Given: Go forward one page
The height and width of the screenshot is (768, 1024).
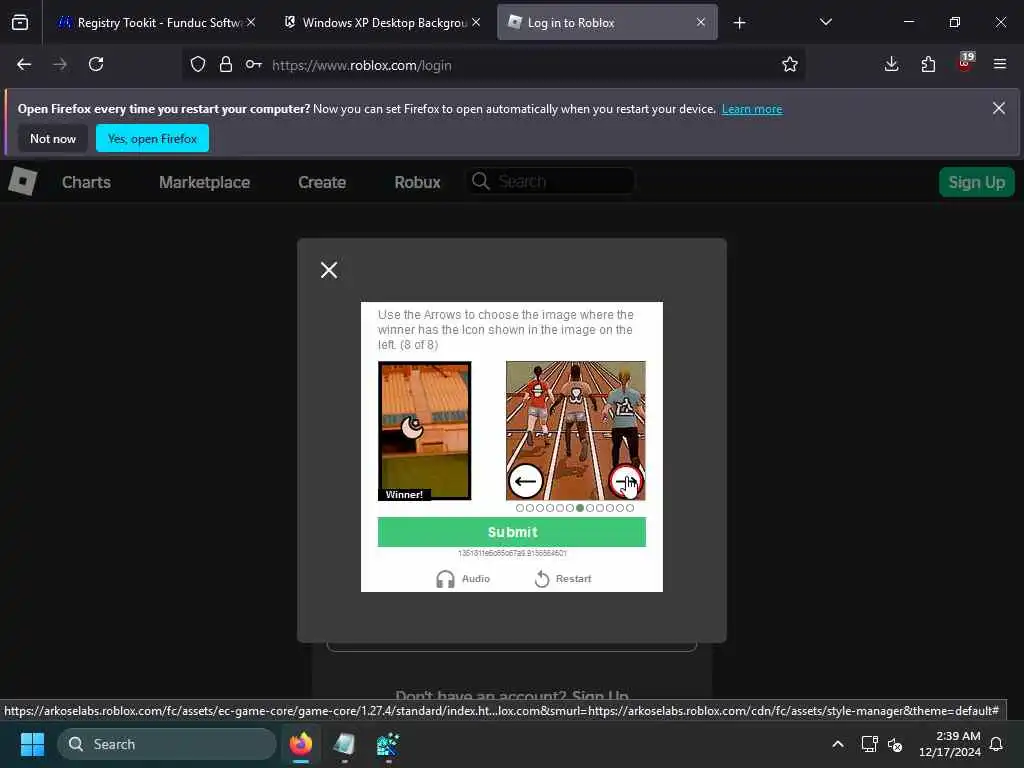Looking at the screenshot, I should (60, 64).
